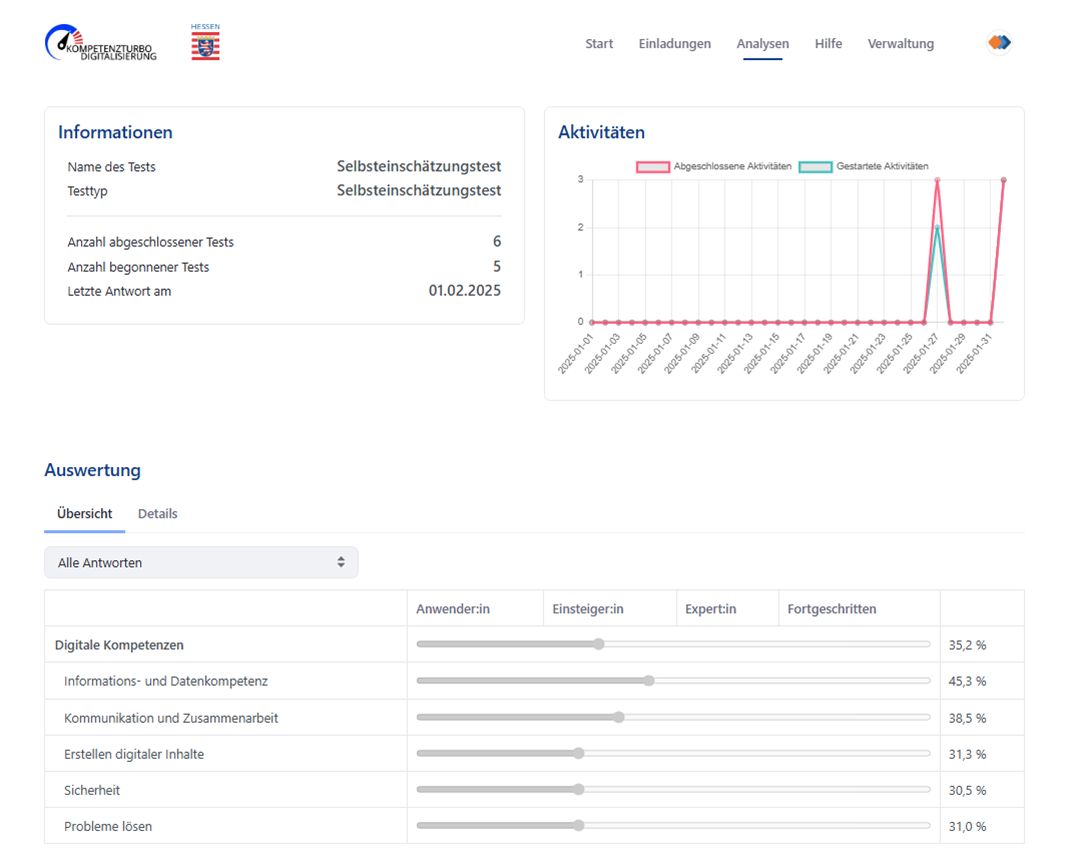
Task: Open the Einladungen page
Action: [675, 44]
